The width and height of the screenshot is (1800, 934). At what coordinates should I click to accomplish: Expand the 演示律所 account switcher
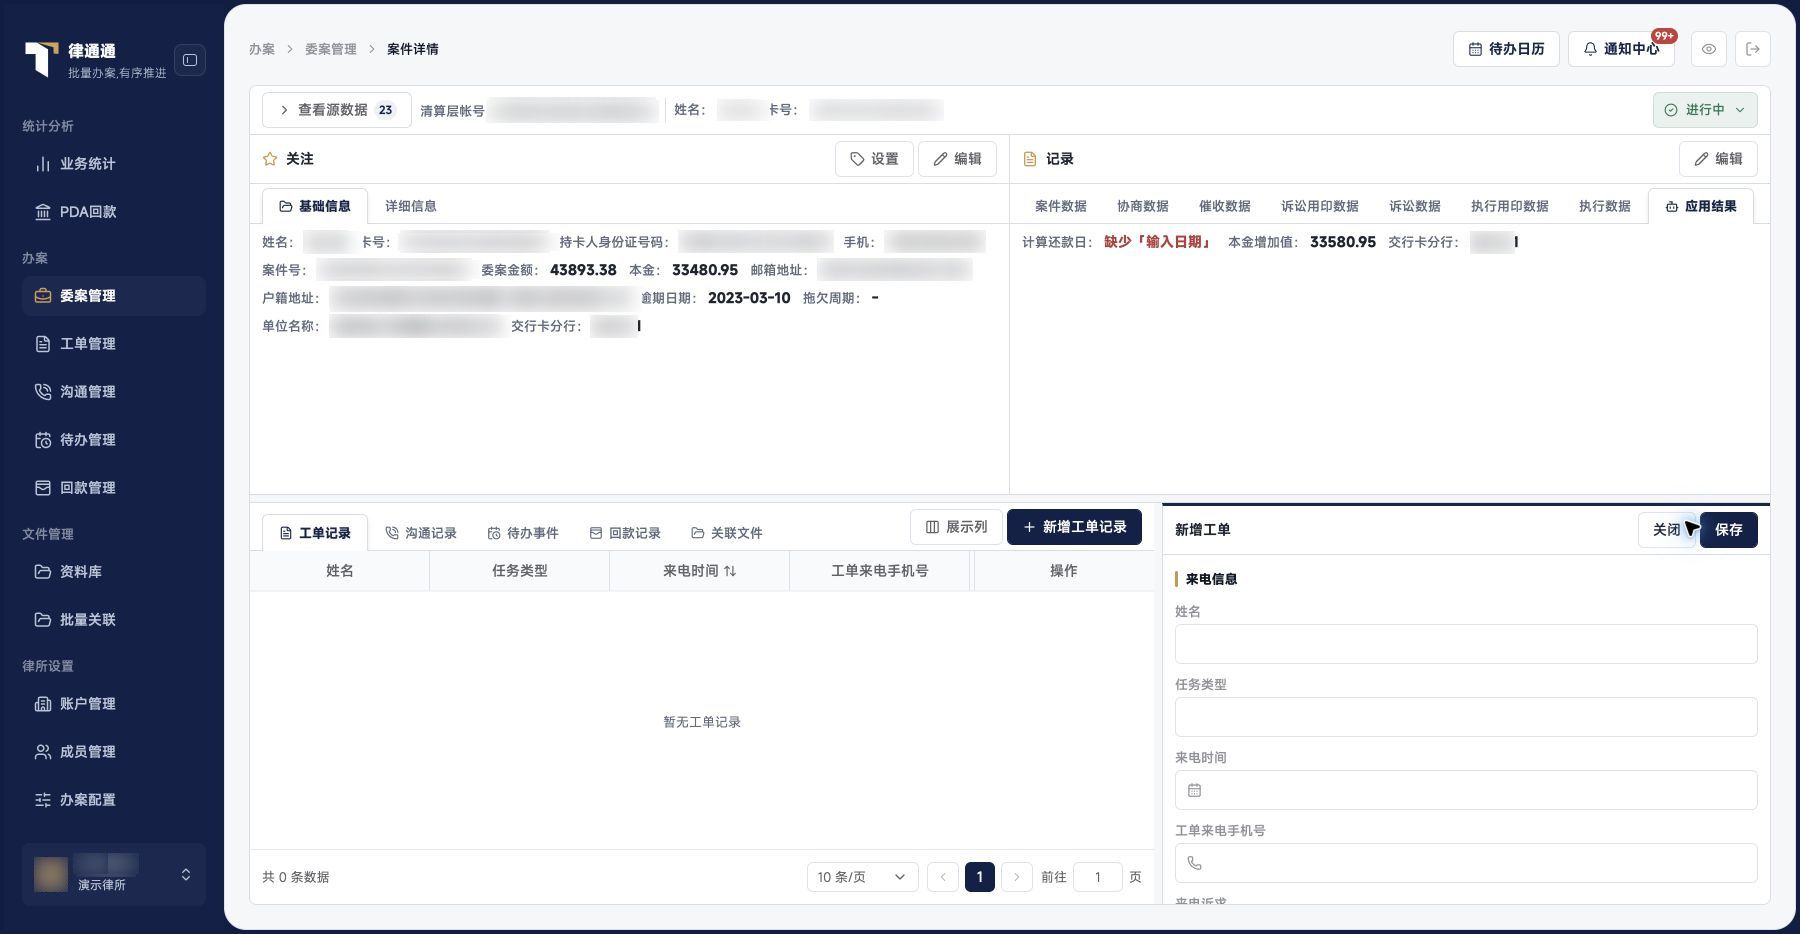pos(114,874)
